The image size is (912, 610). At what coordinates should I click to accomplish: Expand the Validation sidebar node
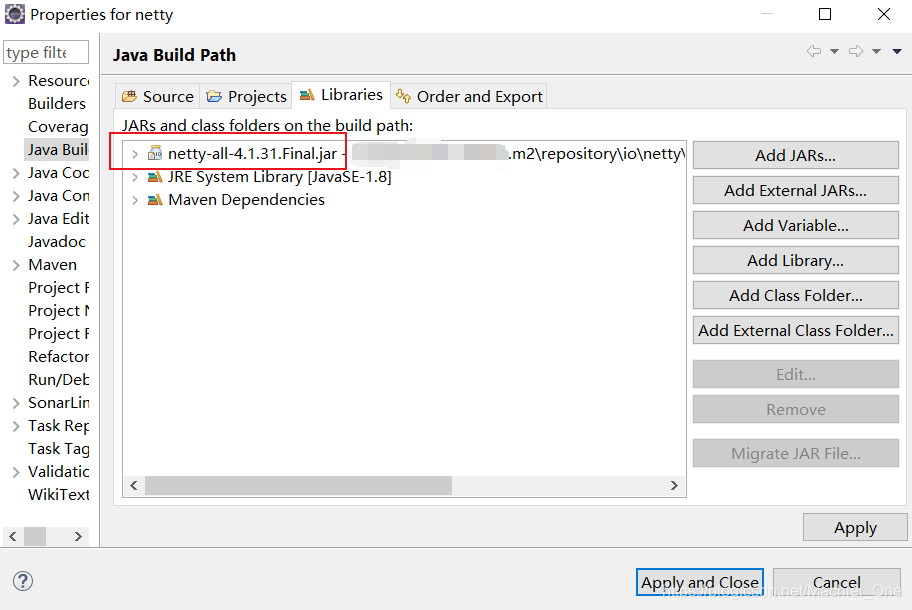(16, 472)
